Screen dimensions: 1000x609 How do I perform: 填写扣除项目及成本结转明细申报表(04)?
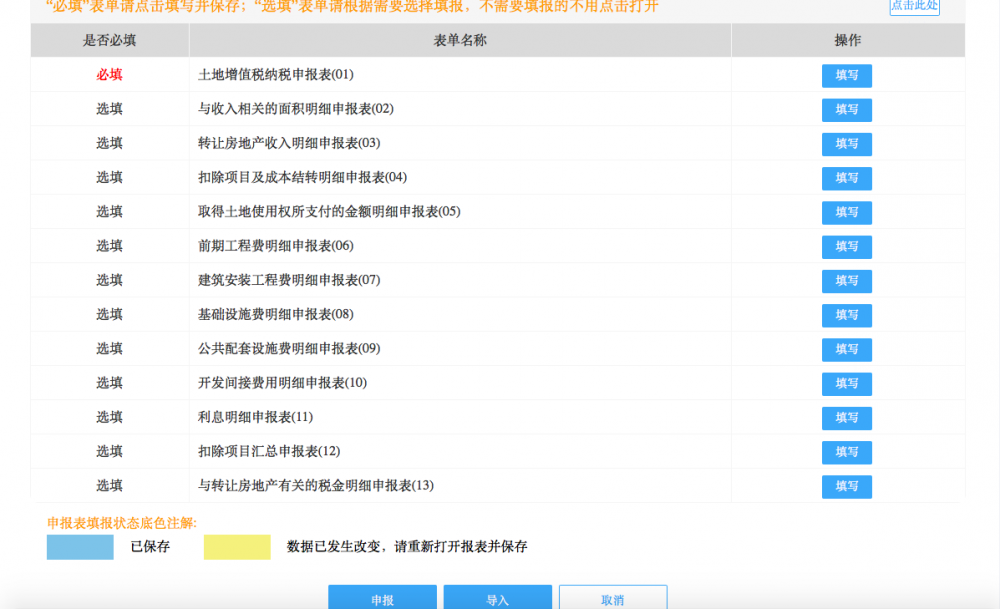click(846, 178)
